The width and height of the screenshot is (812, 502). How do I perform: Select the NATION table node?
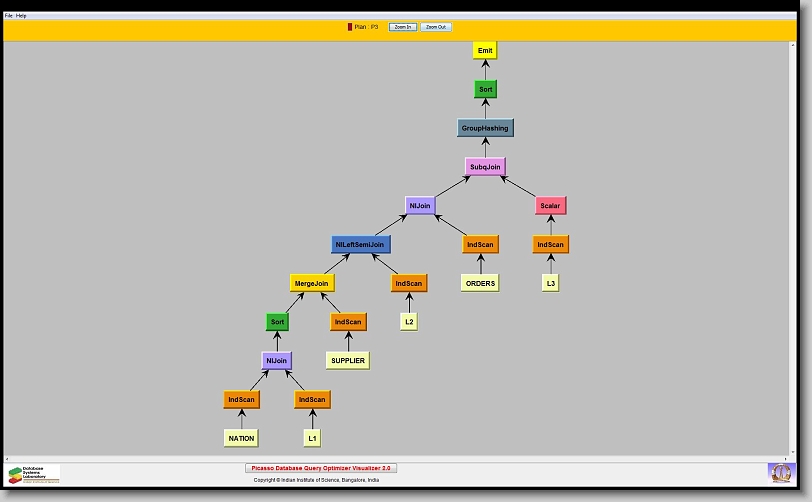(240, 438)
